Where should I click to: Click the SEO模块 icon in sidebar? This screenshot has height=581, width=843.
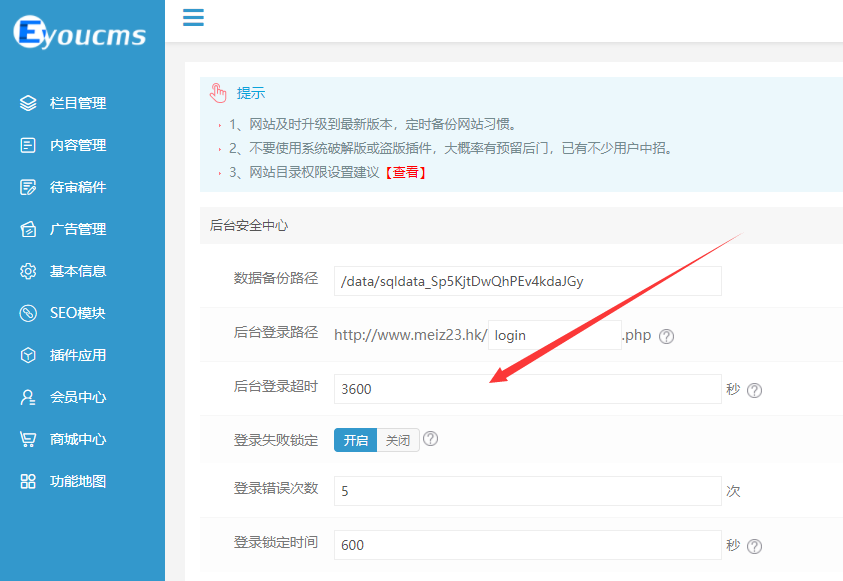pyautogui.click(x=28, y=313)
